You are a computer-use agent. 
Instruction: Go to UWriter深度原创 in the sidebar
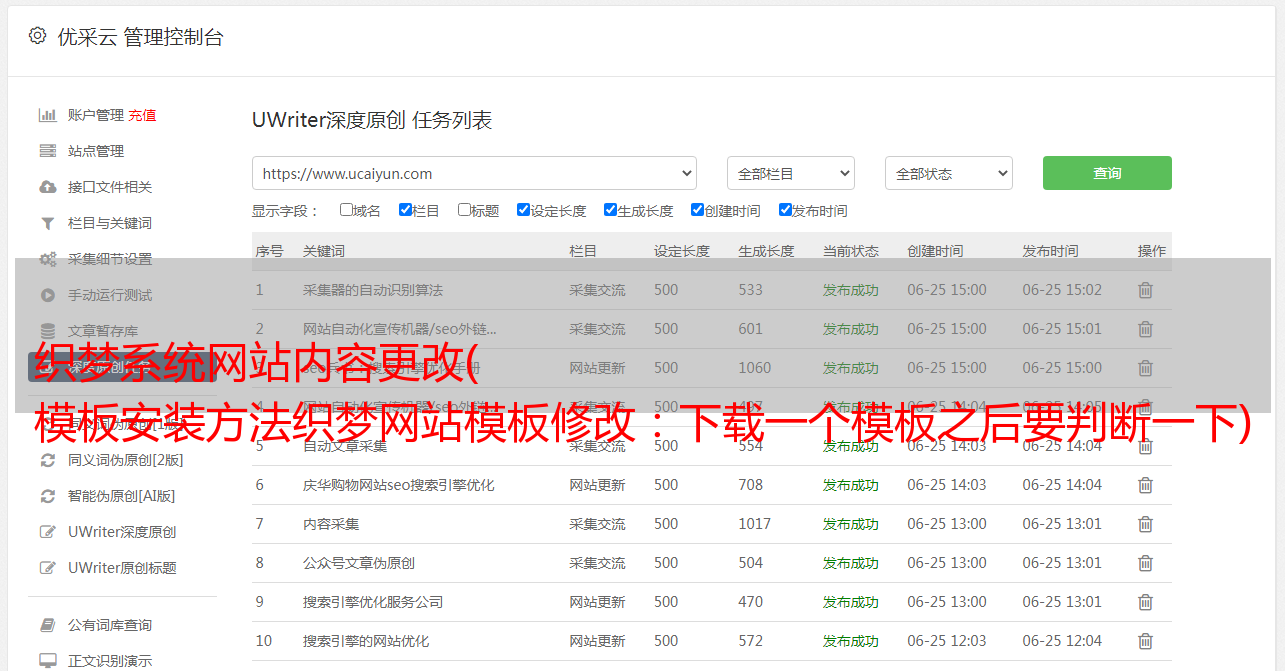[x=122, y=532]
